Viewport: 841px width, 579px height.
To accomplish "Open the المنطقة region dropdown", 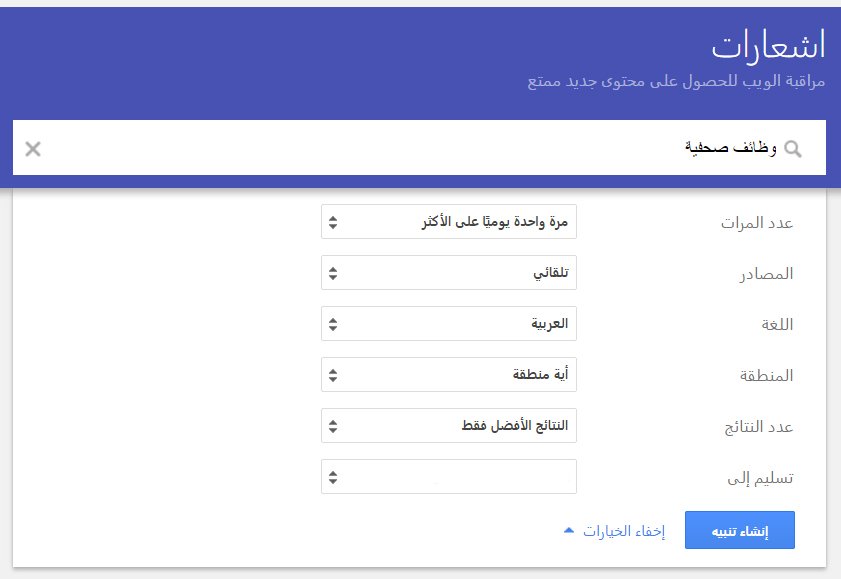I will tap(449, 374).
